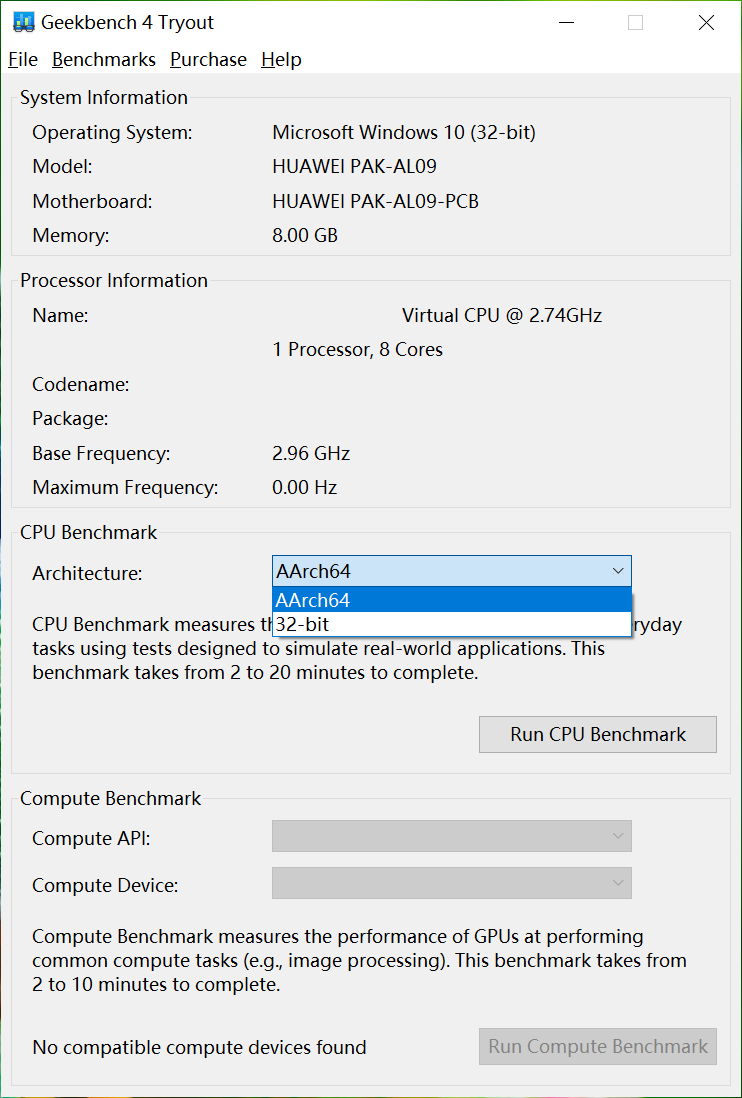Click the 'Operating System:' label
The height and width of the screenshot is (1098, 742).
click(112, 132)
